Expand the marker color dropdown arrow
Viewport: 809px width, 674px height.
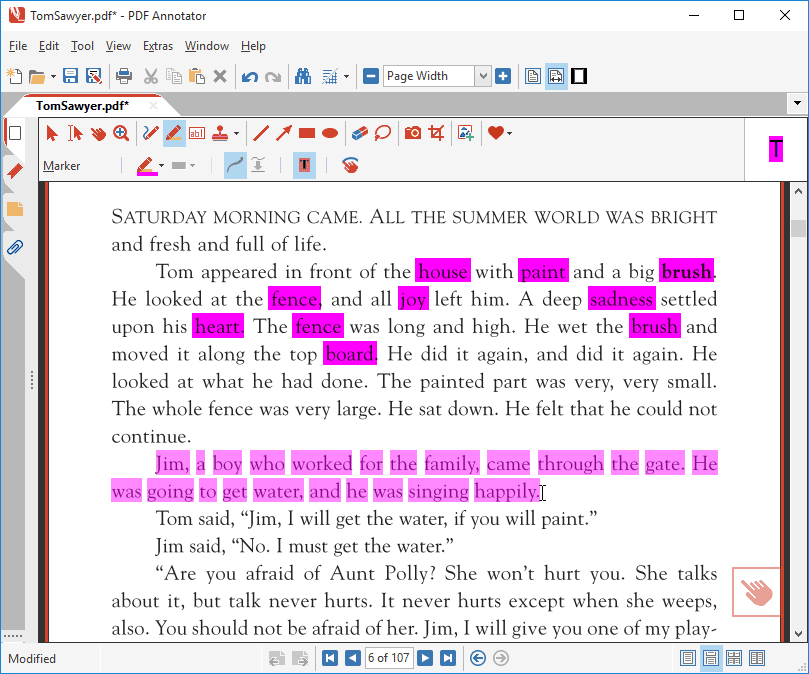(161, 166)
